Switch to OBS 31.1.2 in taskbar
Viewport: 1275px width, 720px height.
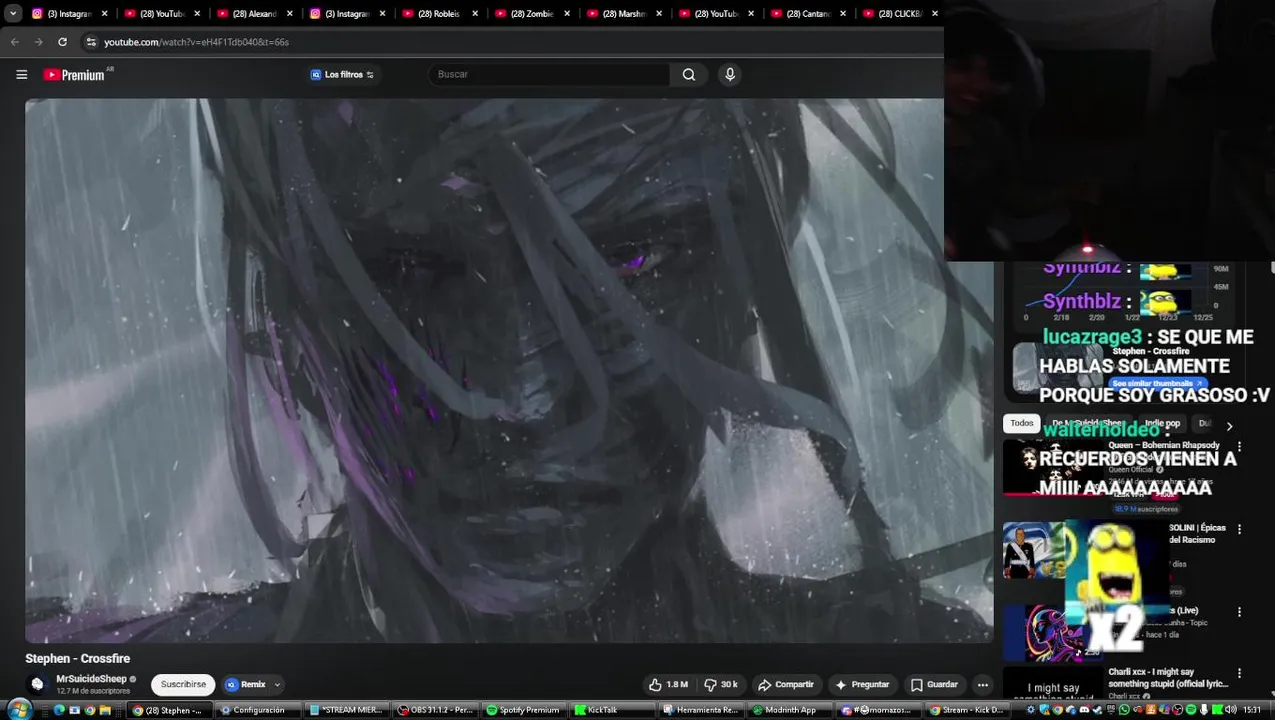[x=436, y=710]
